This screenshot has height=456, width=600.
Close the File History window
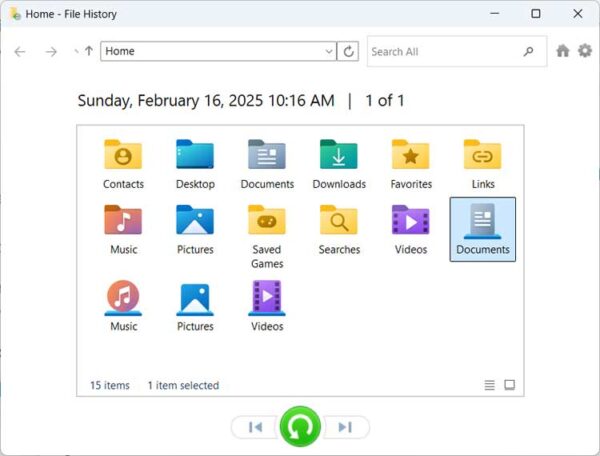tap(577, 13)
